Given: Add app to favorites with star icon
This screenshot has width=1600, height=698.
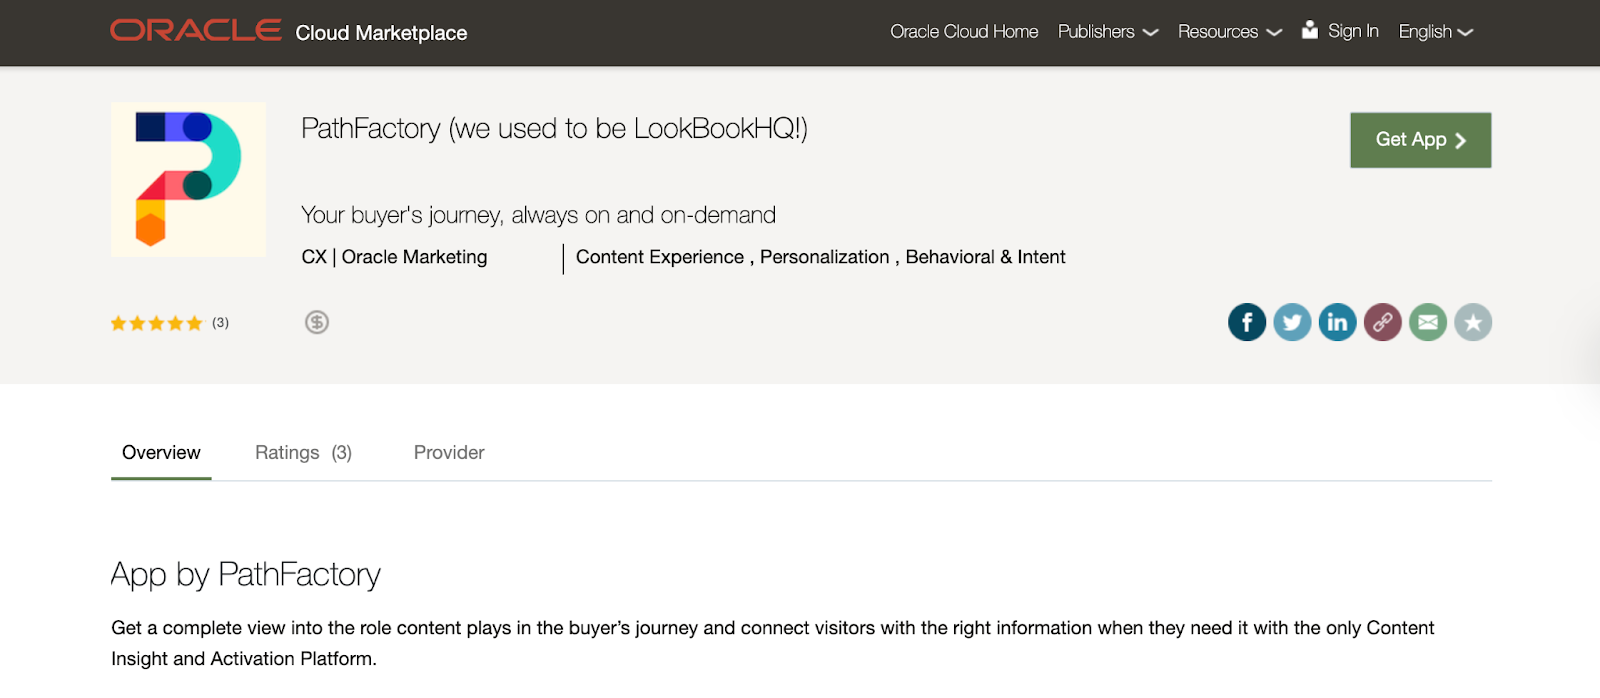Looking at the screenshot, I should (x=1473, y=322).
